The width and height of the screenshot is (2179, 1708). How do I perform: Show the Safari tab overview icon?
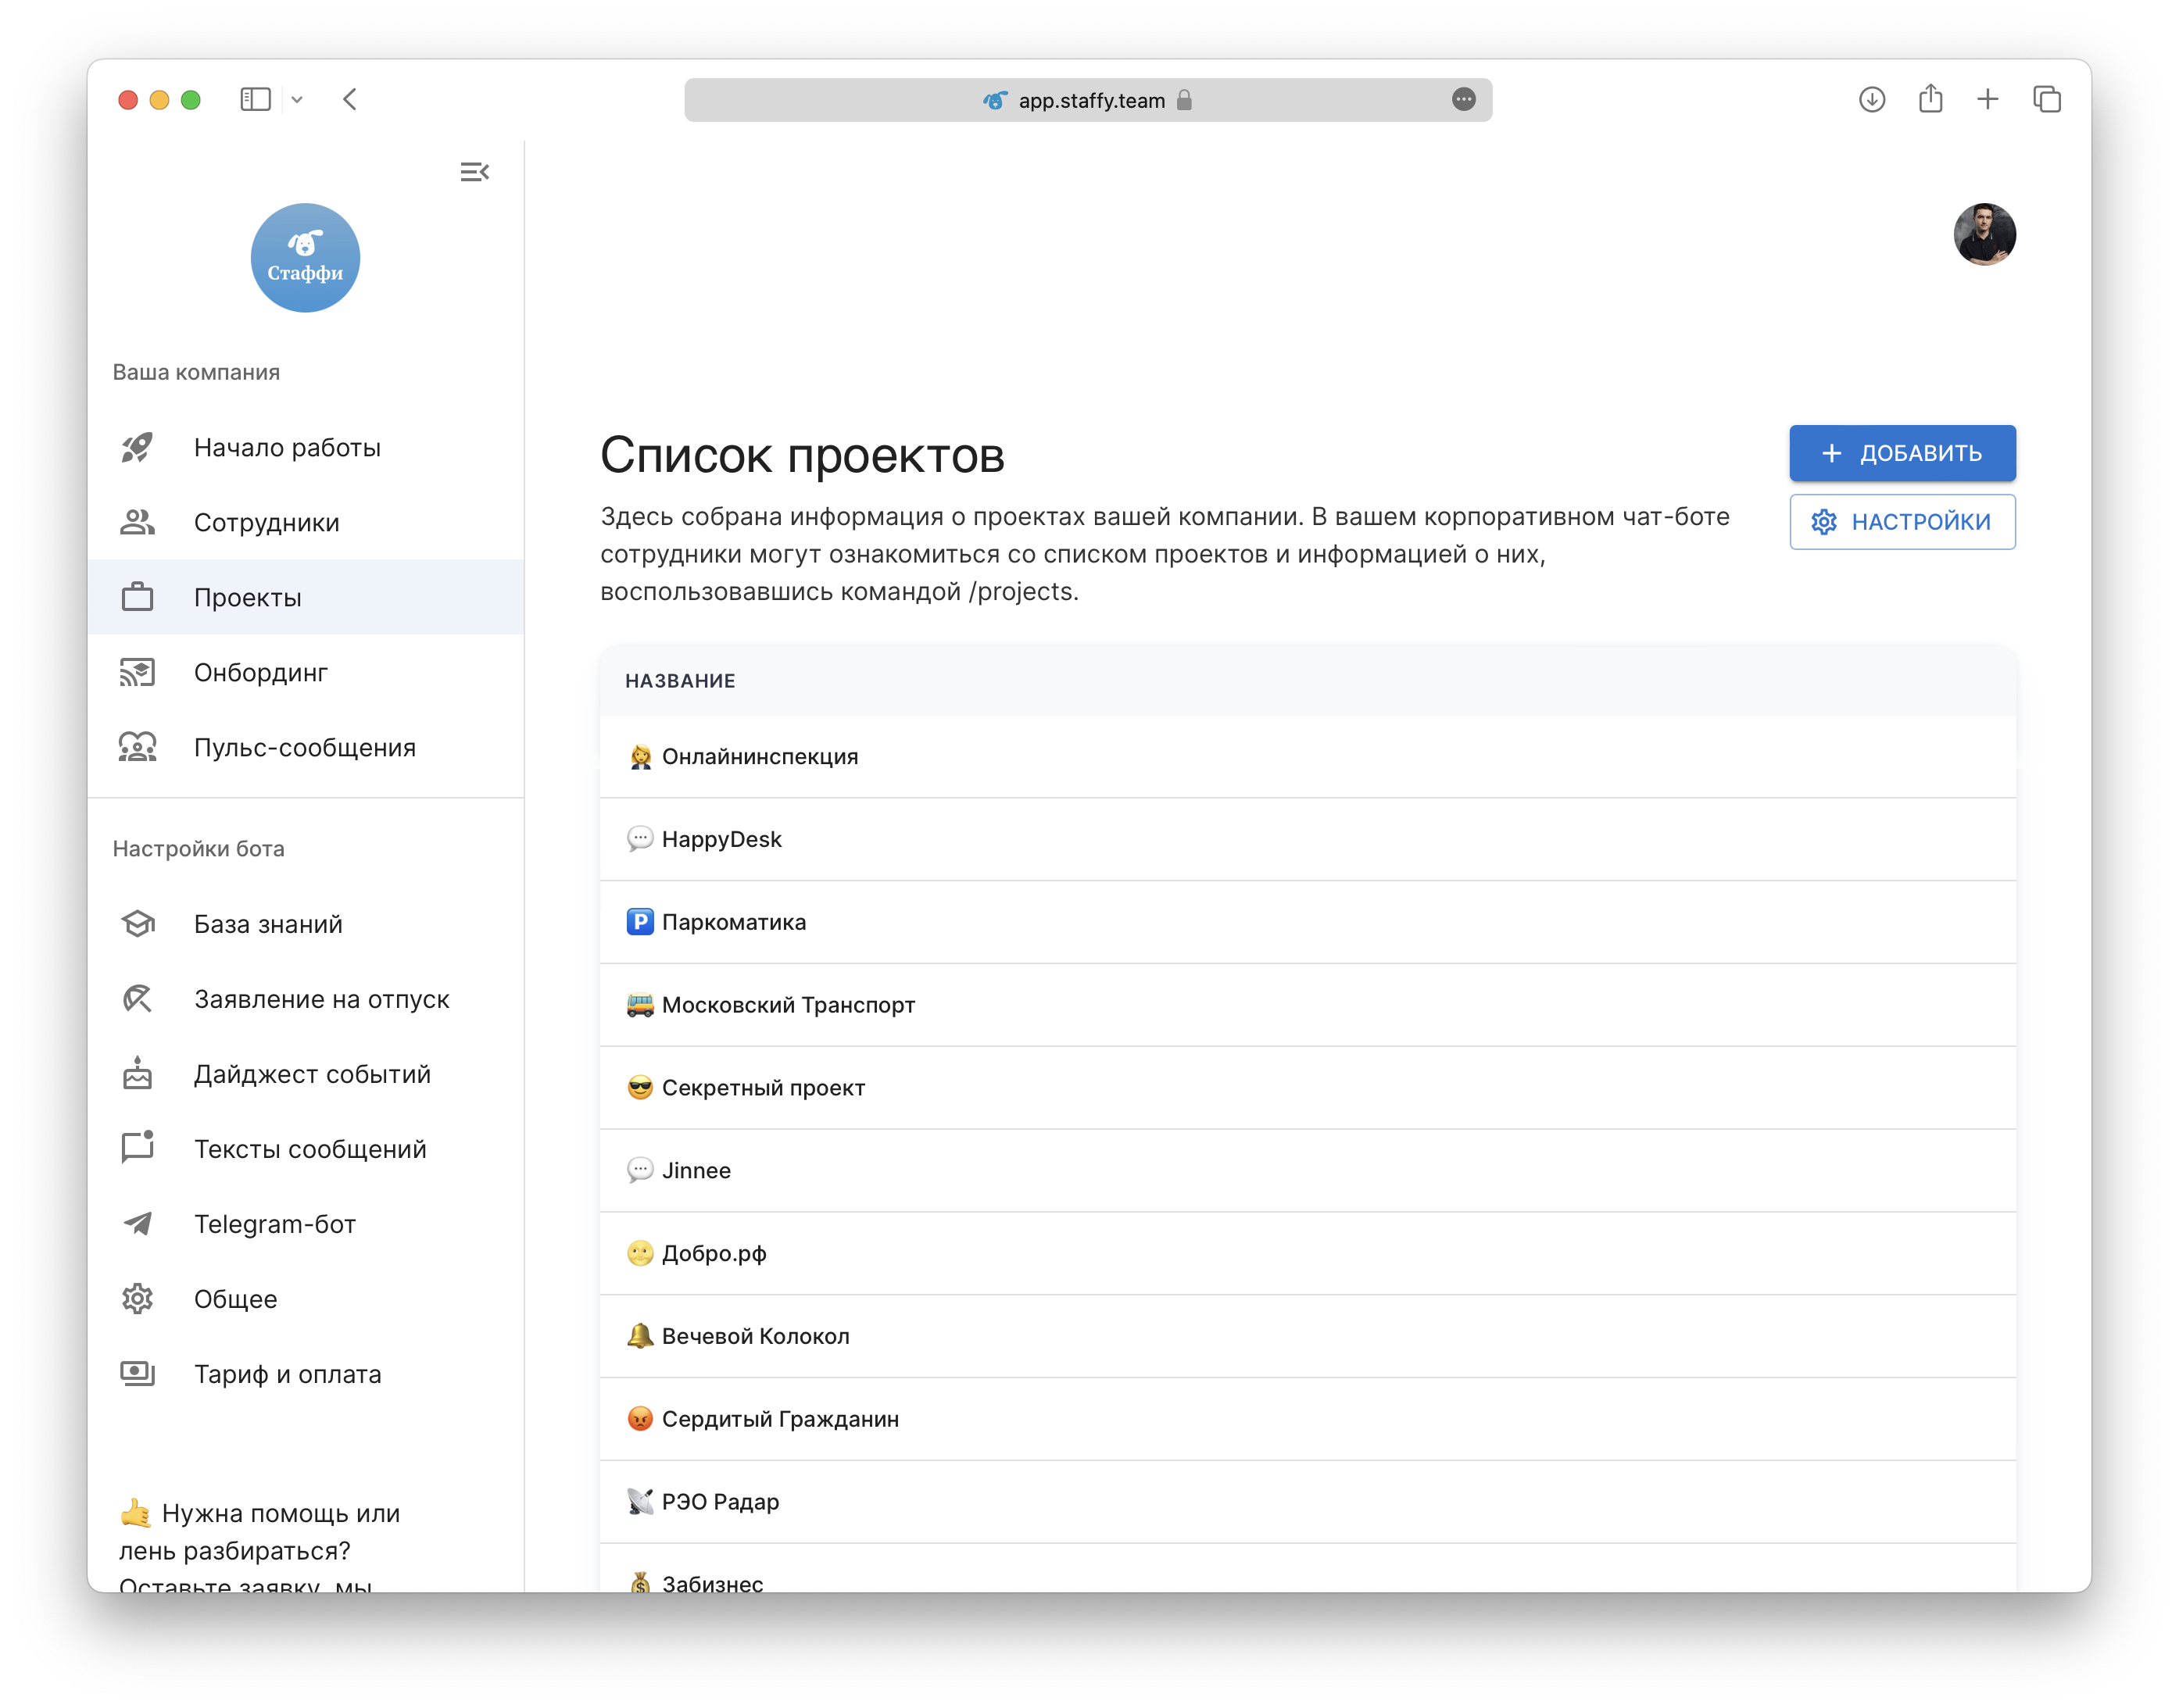click(2046, 99)
